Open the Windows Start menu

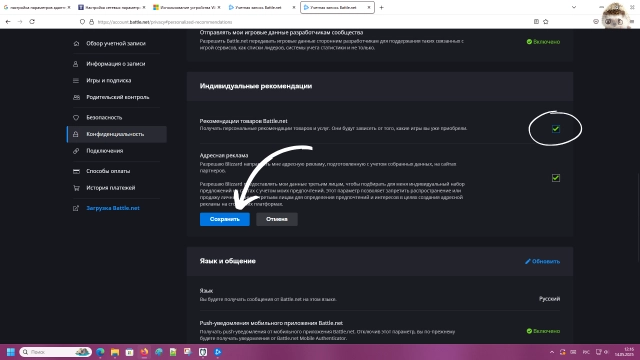coord(11,352)
